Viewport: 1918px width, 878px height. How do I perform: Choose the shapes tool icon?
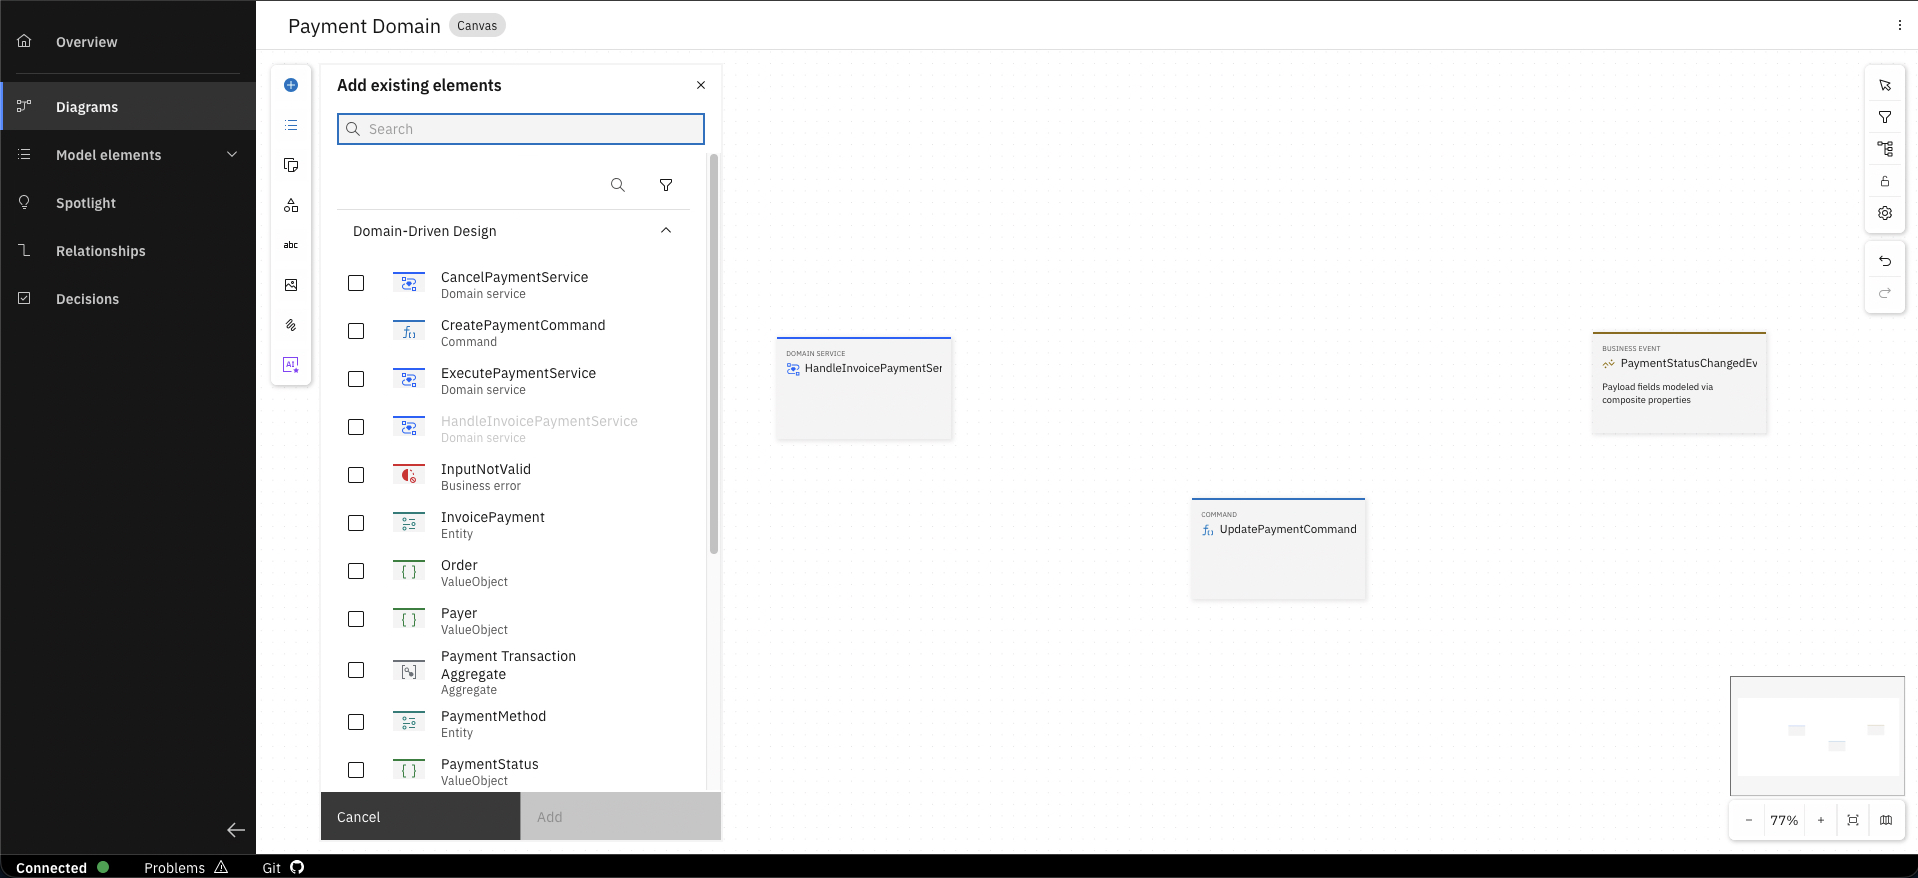pyautogui.click(x=291, y=205)
